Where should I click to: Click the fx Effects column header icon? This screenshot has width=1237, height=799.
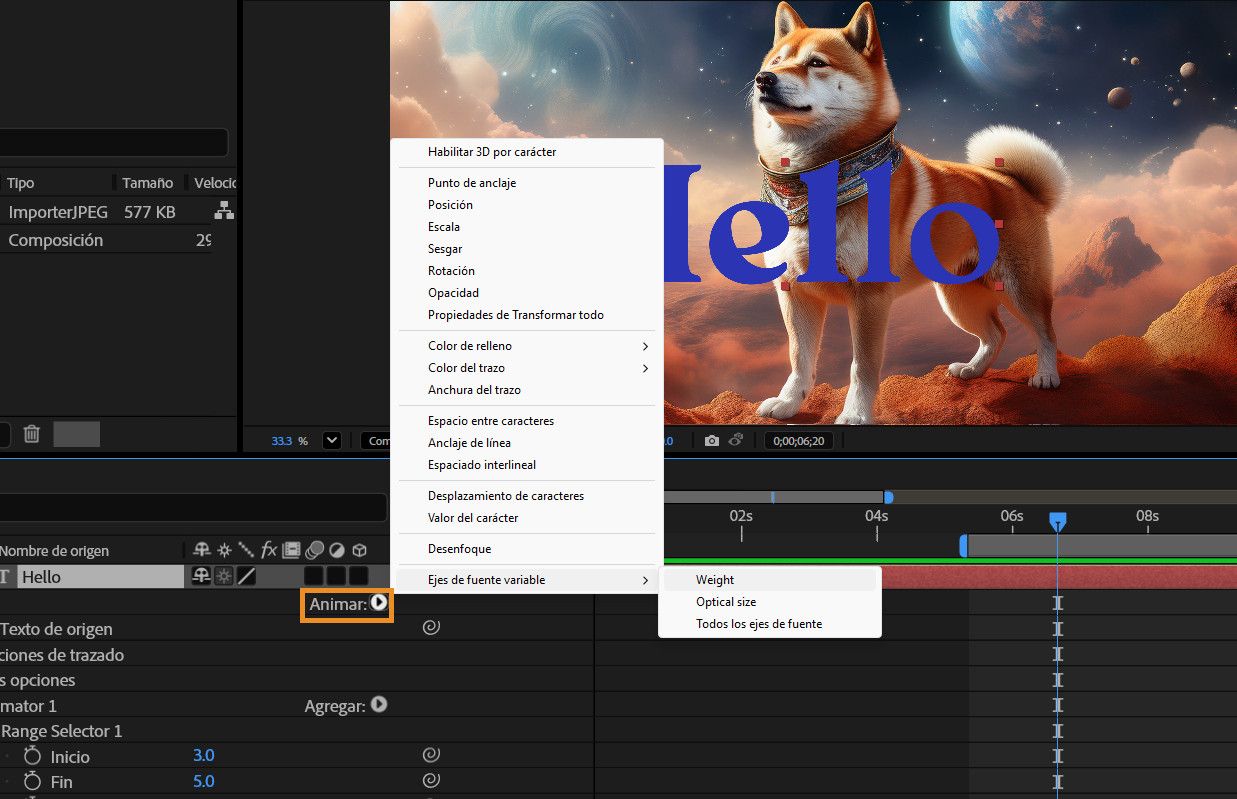point(269,550)
